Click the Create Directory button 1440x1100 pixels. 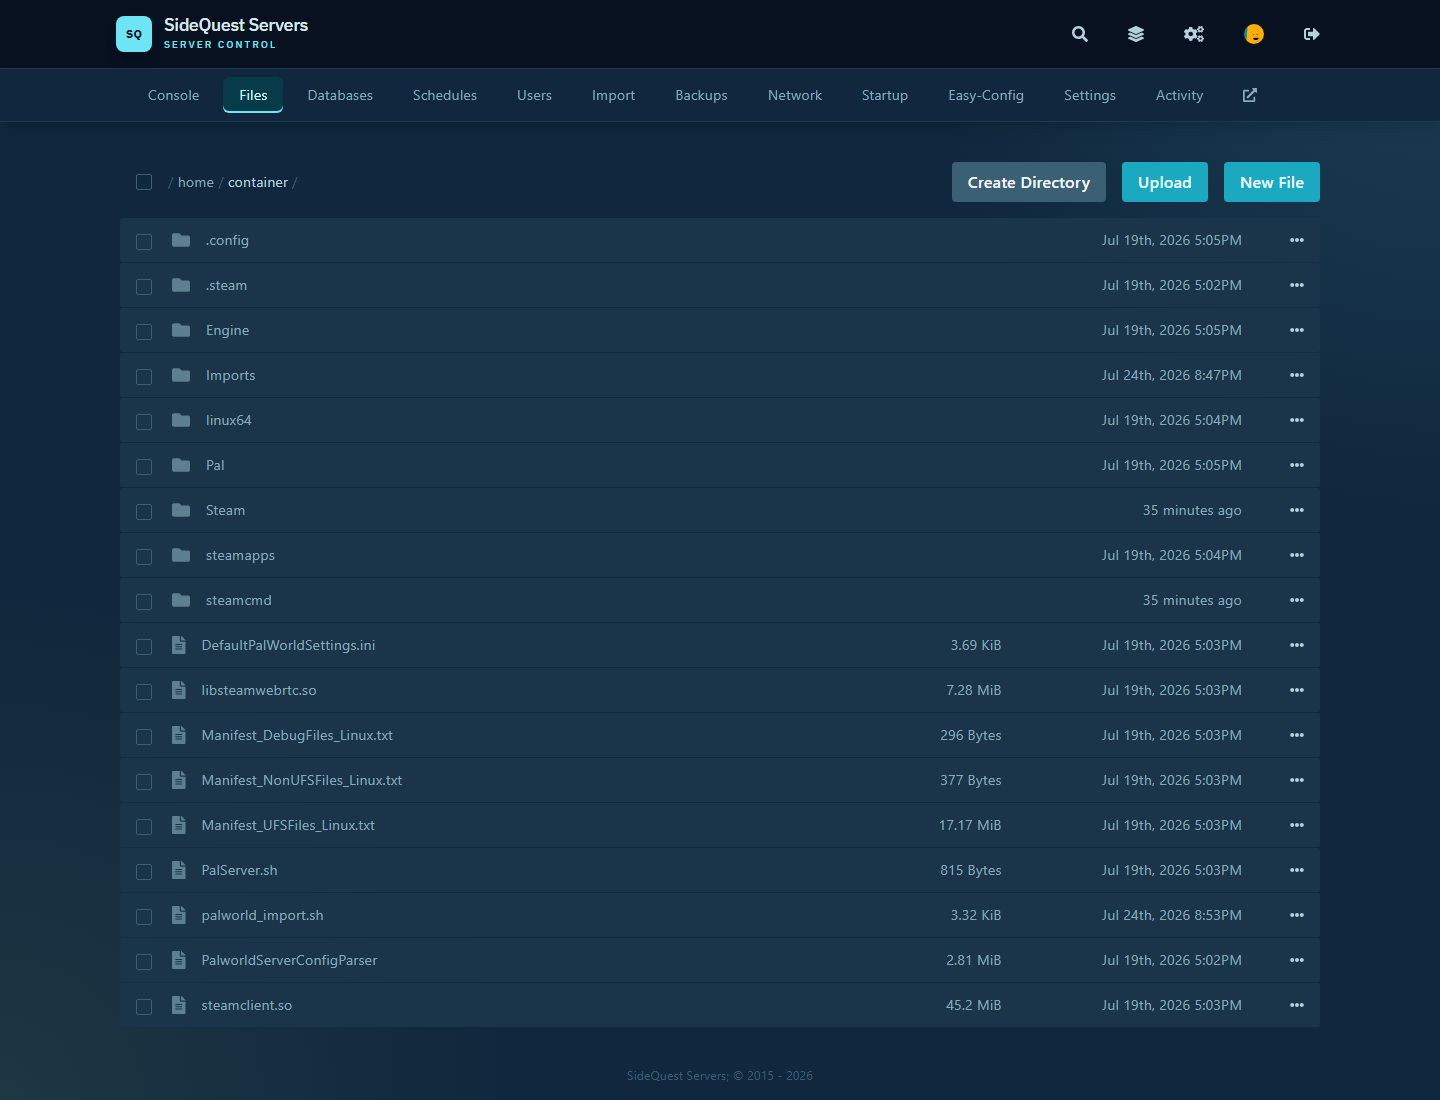1029,182
